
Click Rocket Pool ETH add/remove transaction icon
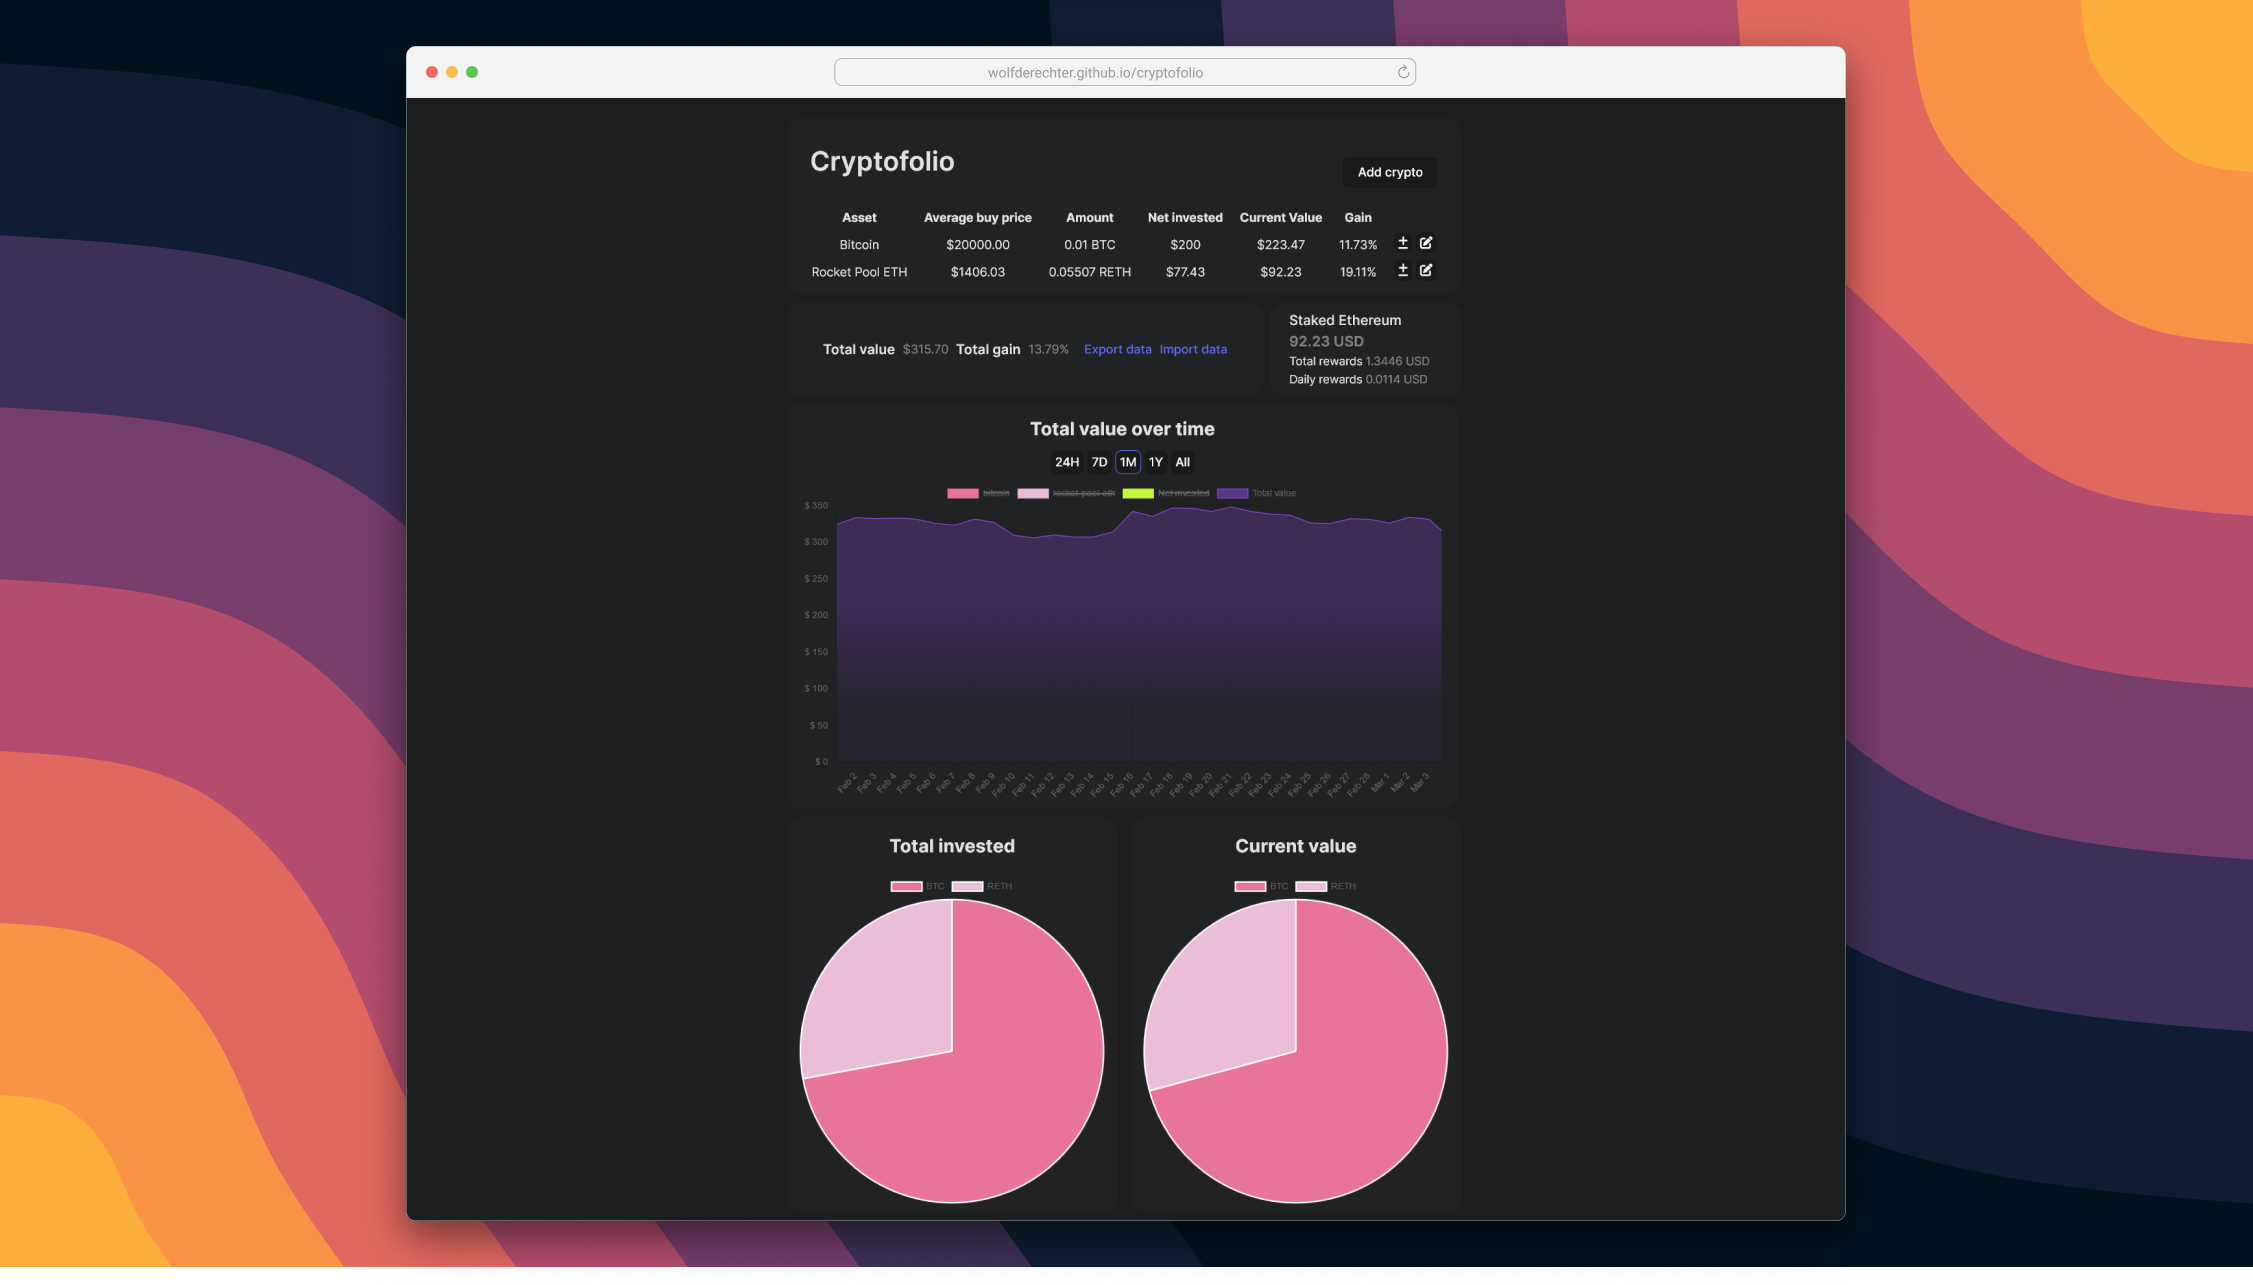point(1402,270)
